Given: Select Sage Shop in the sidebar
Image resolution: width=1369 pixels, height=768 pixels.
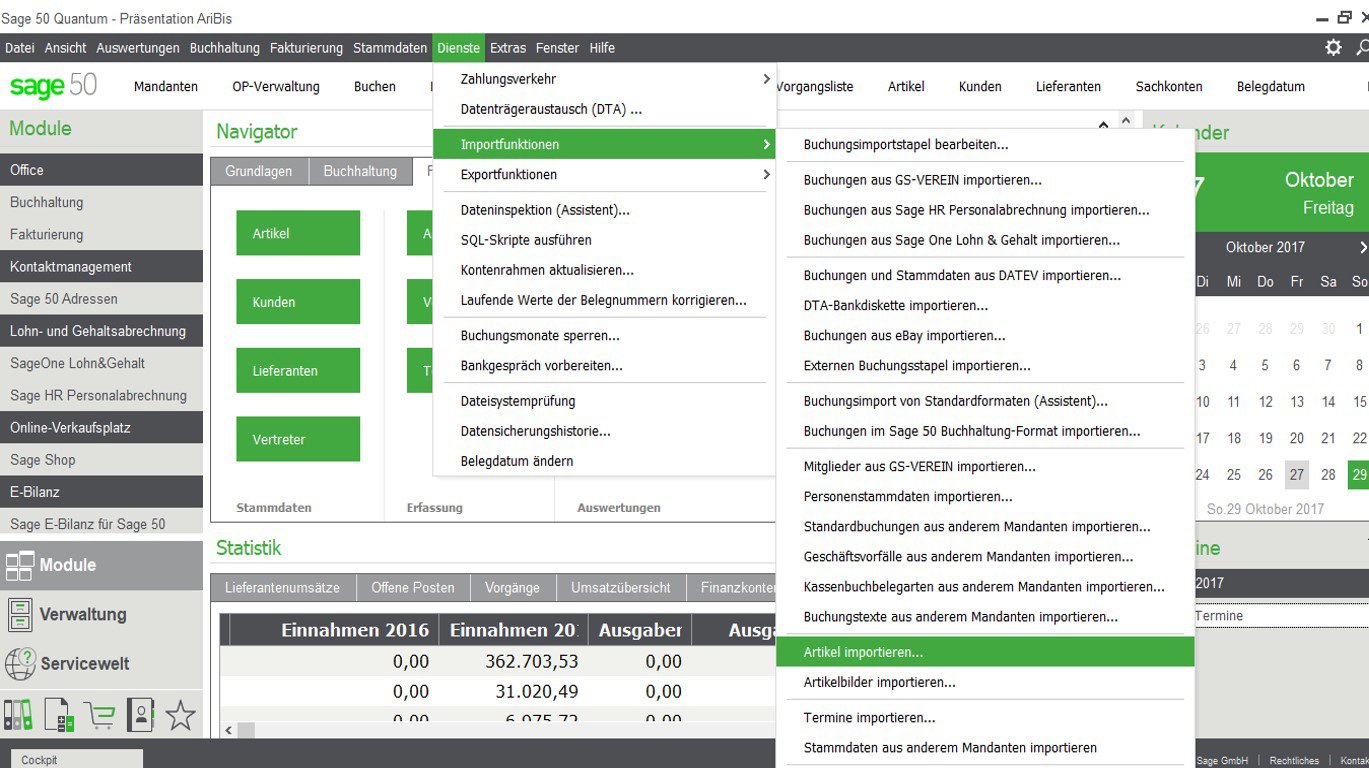Looking at the screenshot, I should click(102, 460).
